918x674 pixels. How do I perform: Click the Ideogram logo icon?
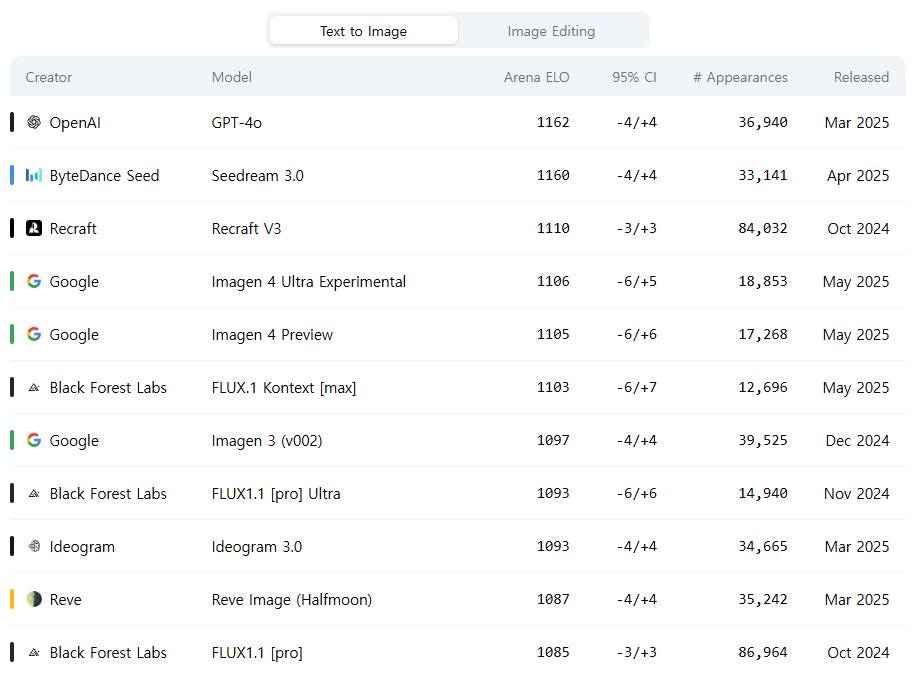[34, 546]
